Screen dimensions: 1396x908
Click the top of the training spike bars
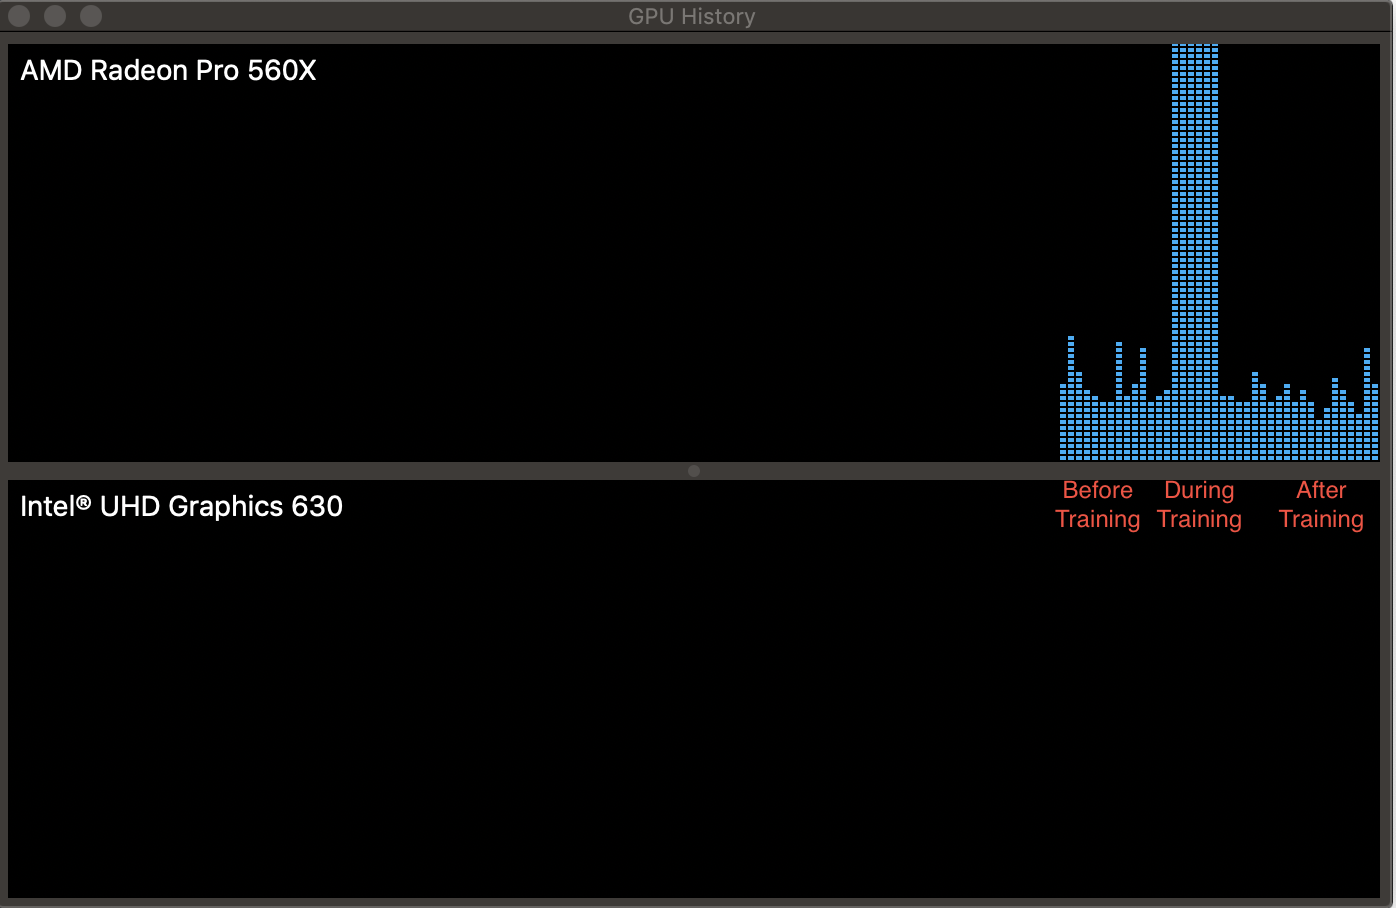(1195, 48)
